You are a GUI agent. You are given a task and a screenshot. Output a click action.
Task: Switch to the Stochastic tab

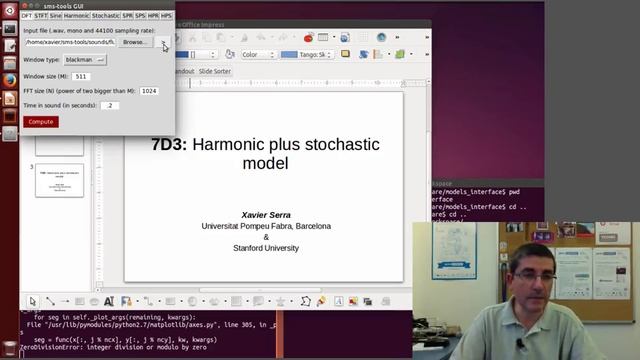[x=106, y=16]
